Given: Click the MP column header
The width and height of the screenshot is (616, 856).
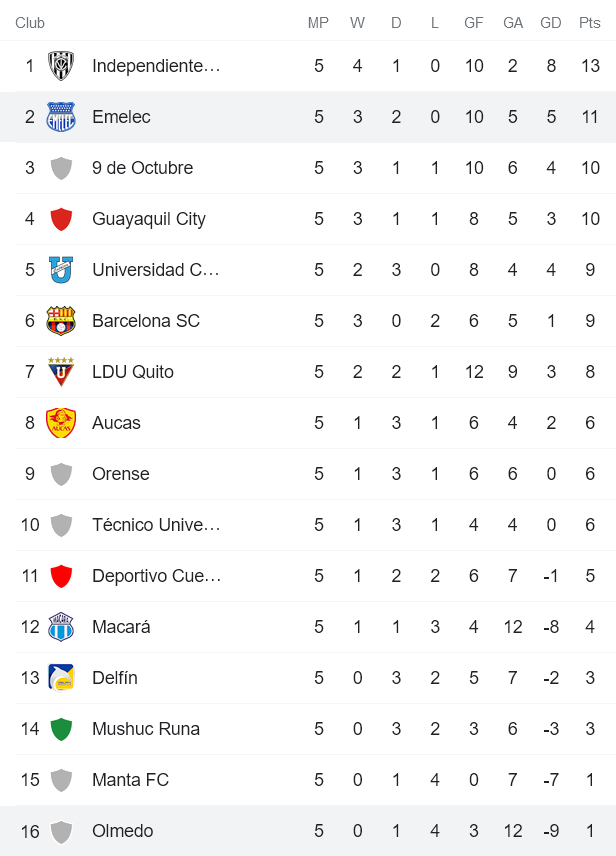Looking at the screenshot, I should [318, 22].
